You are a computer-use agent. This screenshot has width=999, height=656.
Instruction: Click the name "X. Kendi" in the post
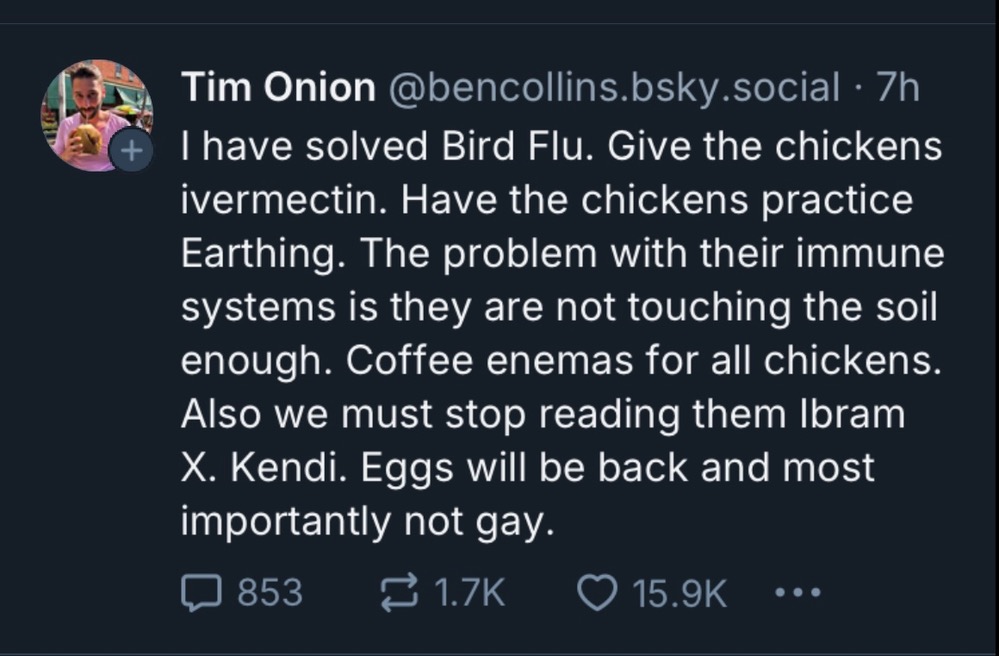[x=264, y=468]
